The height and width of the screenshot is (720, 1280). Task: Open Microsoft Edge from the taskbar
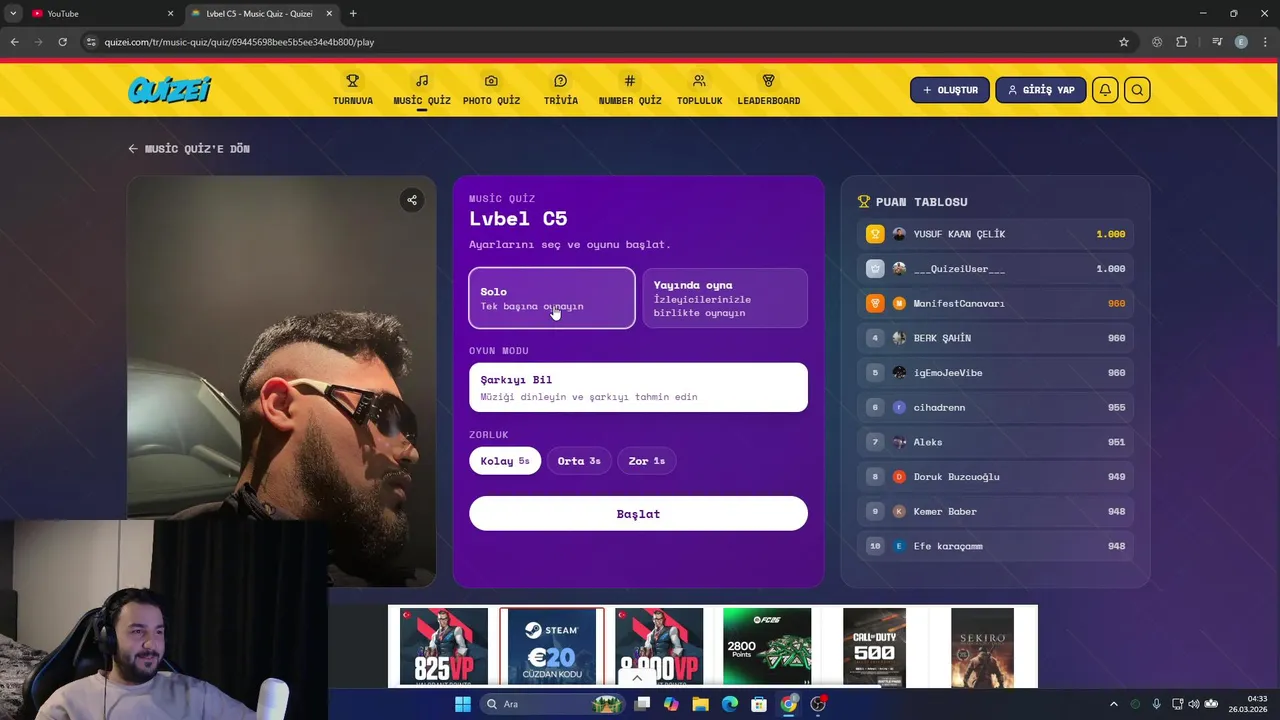pos(730,704)
